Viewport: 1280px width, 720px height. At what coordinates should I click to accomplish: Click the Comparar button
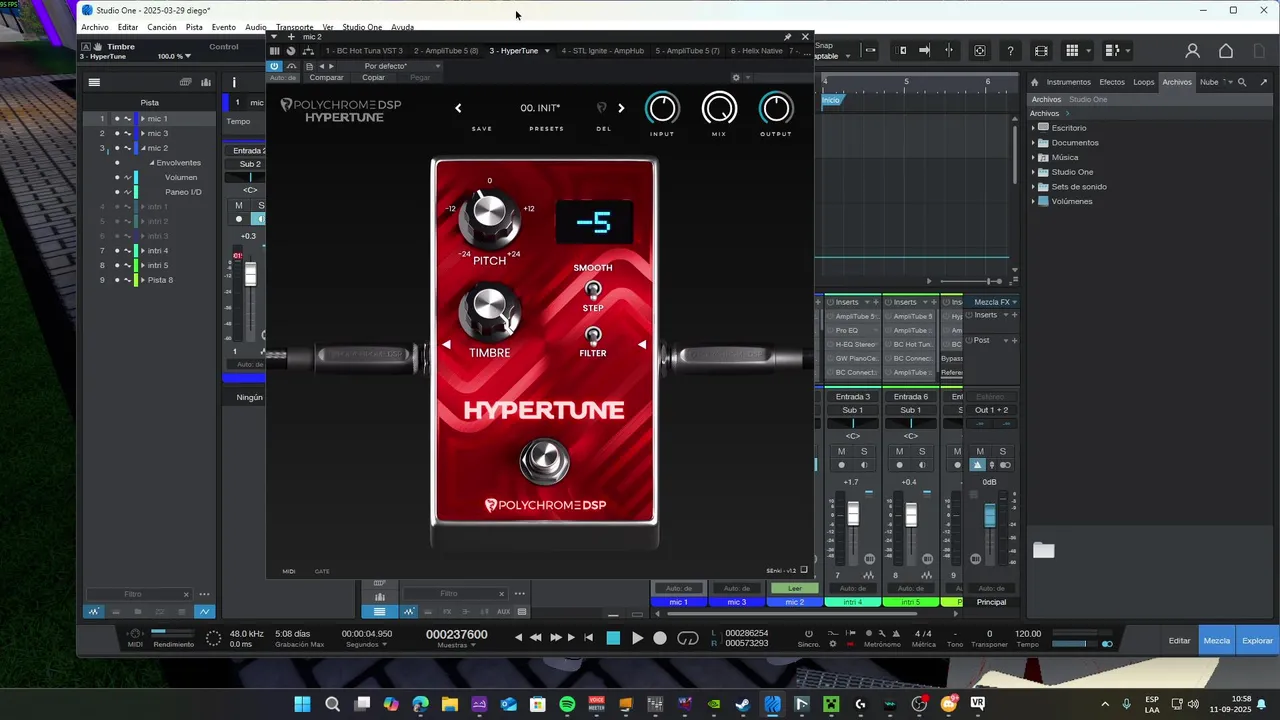pyautogui.click(x=326, y=77)
